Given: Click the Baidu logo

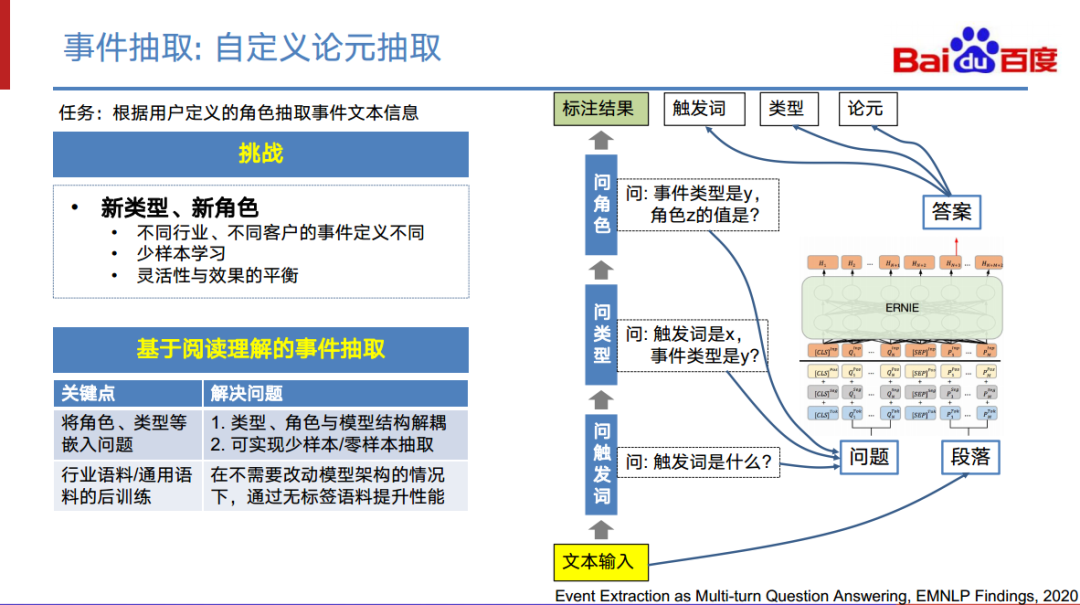Looking at the screenshot, I should click(x=975, y=51).
